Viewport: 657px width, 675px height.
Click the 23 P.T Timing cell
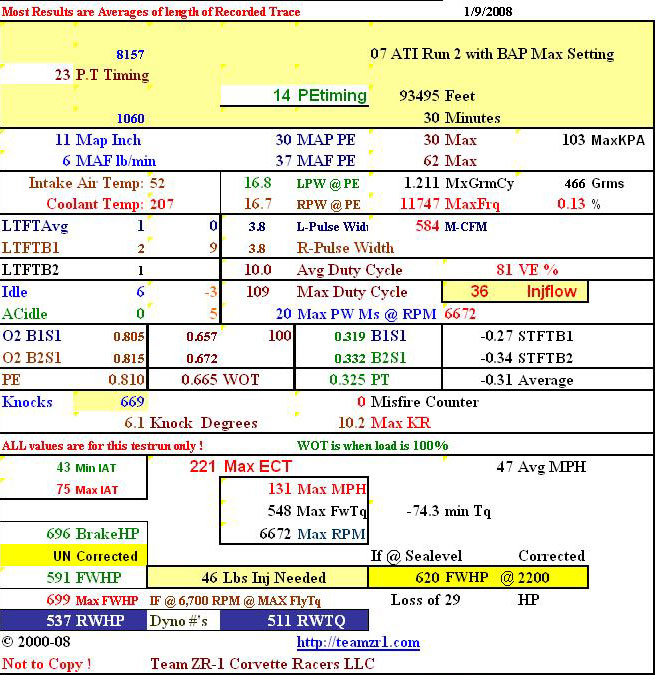pos(102,75)
